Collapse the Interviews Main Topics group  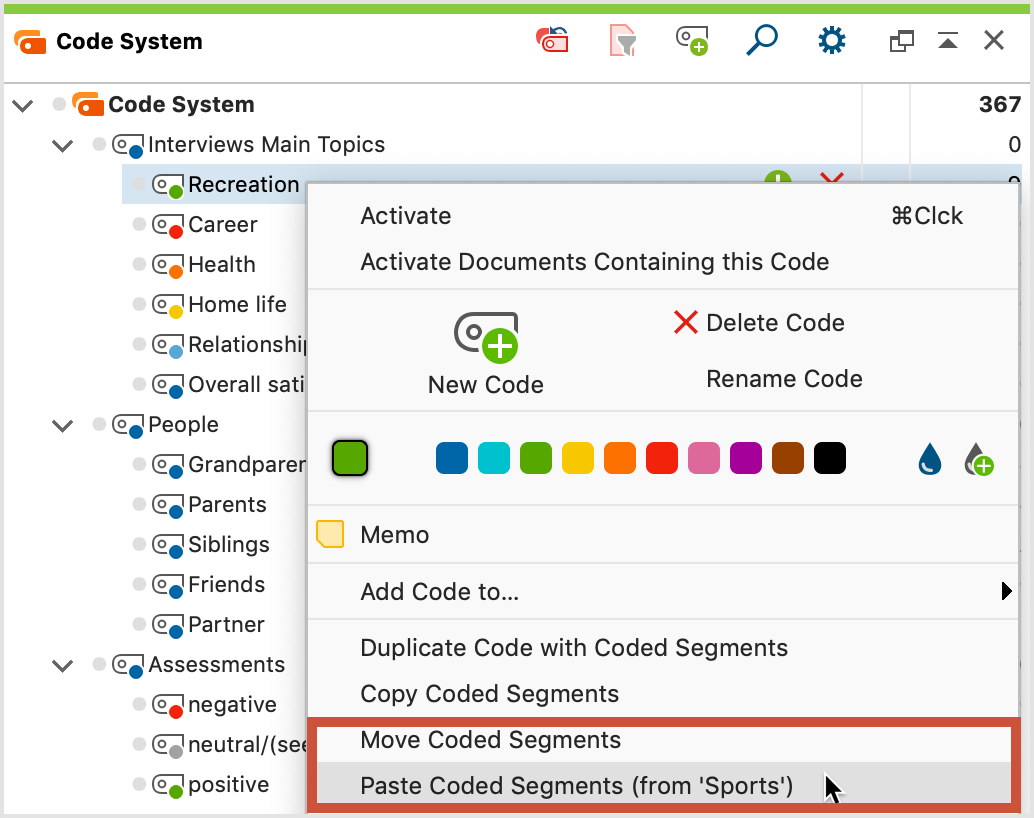click(62, 145)
